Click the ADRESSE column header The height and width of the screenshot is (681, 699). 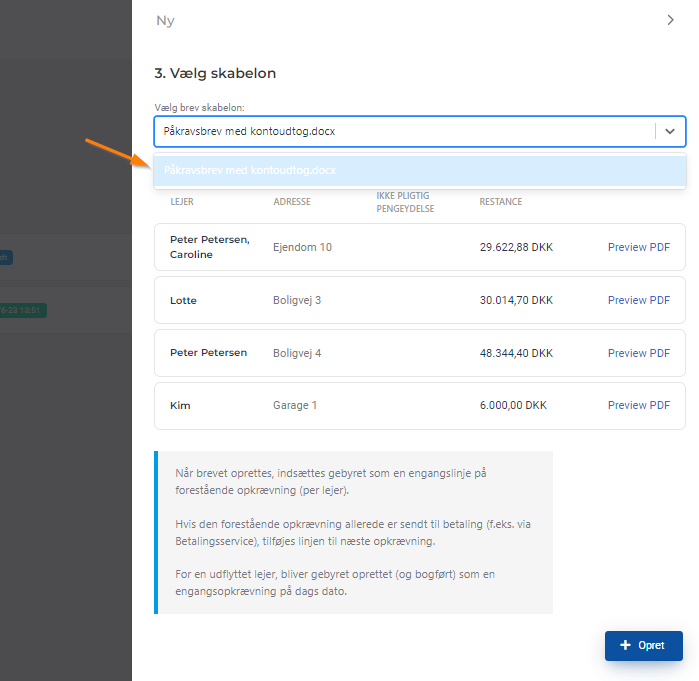click(x=292, y=202)
